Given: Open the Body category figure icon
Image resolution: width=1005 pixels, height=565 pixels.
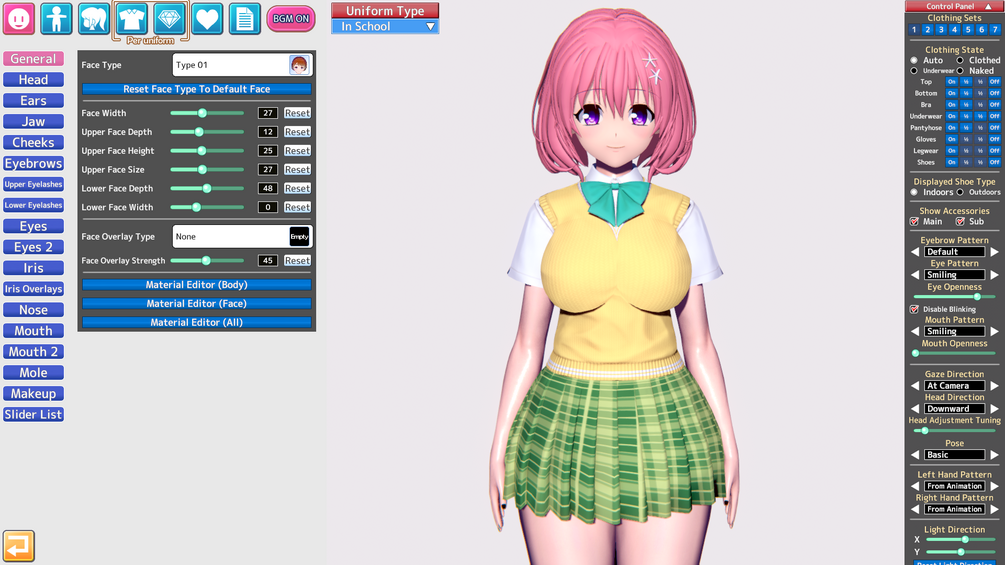Looking at the screenshot, I should pyautogui.click(x=56, y=19).
